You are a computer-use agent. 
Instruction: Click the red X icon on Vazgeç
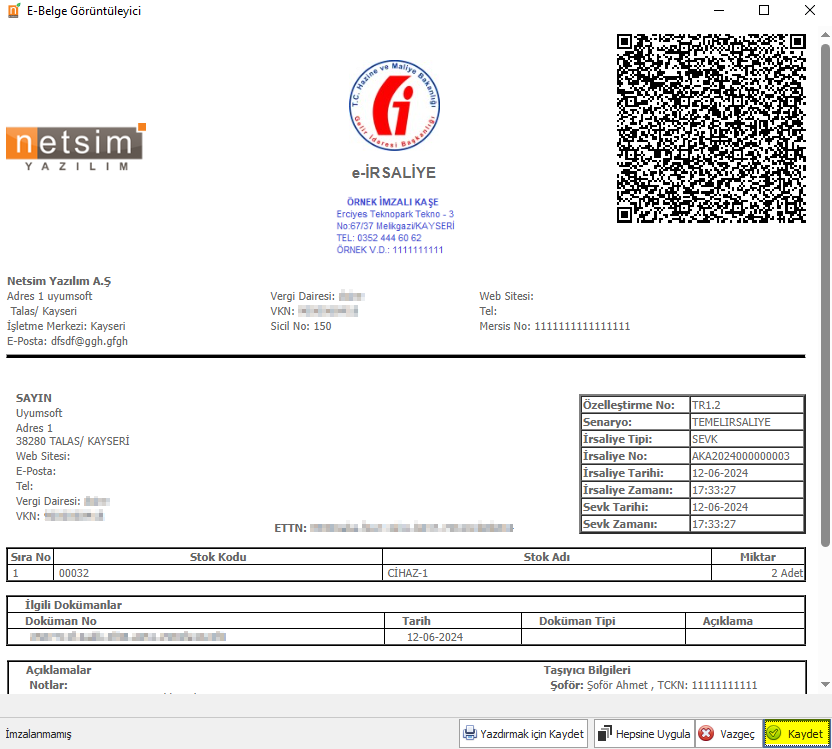tap(706, 734)
